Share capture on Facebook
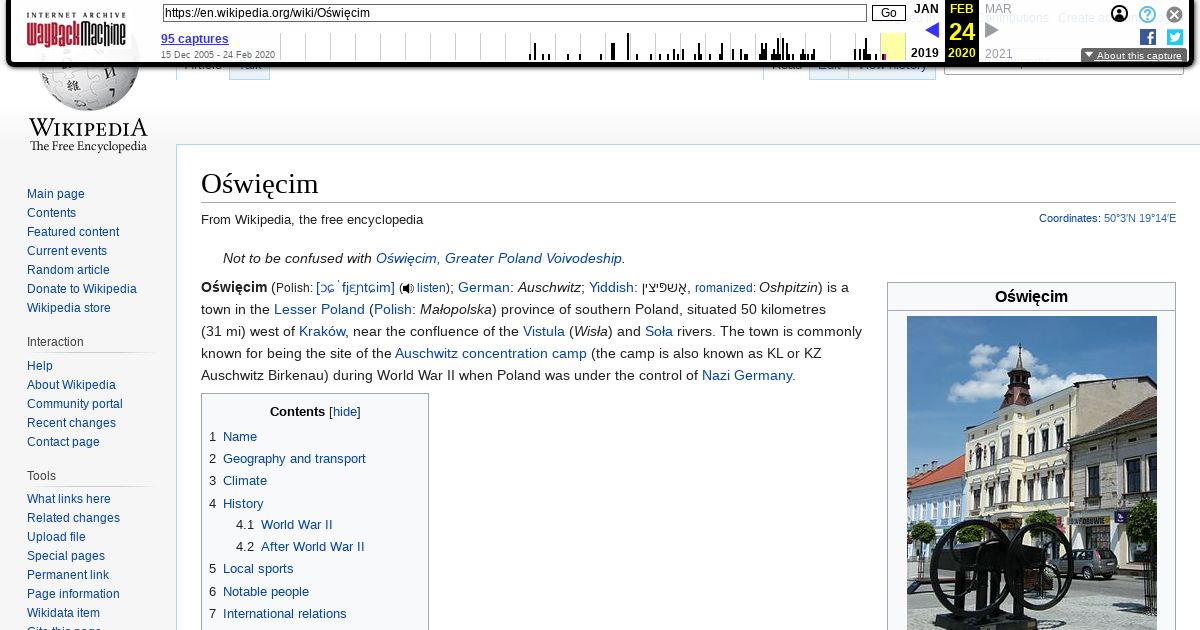 point(1148,37)
